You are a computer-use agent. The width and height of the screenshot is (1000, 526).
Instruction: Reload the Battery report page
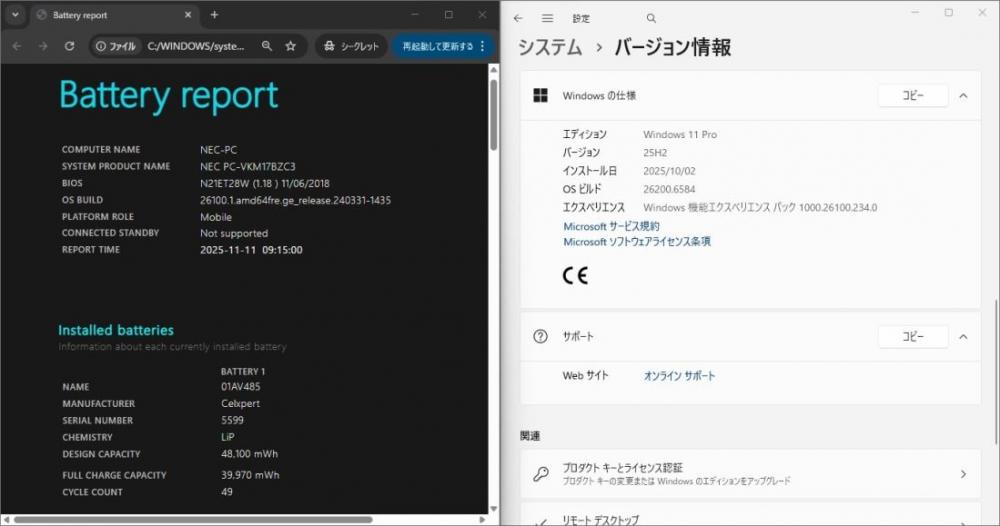[70, 46]
